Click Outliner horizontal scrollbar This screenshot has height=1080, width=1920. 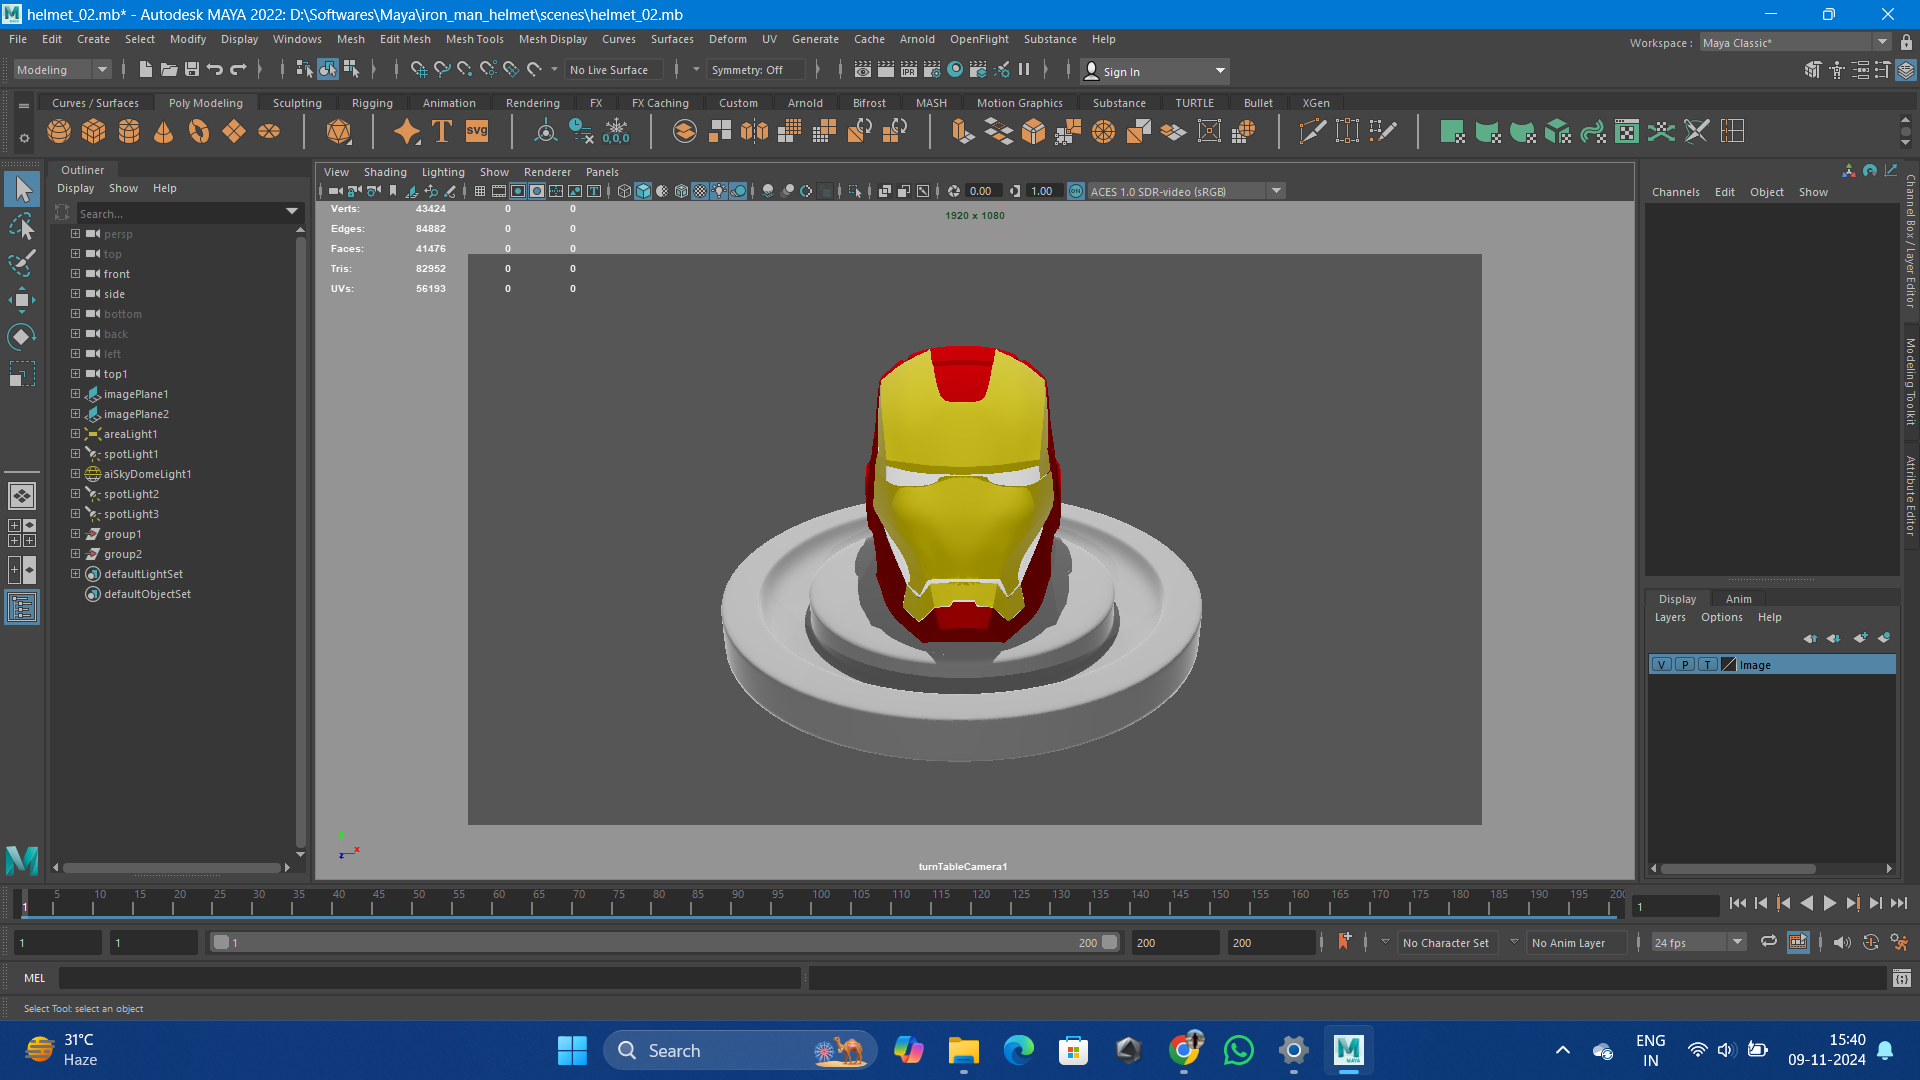(170, 868)
